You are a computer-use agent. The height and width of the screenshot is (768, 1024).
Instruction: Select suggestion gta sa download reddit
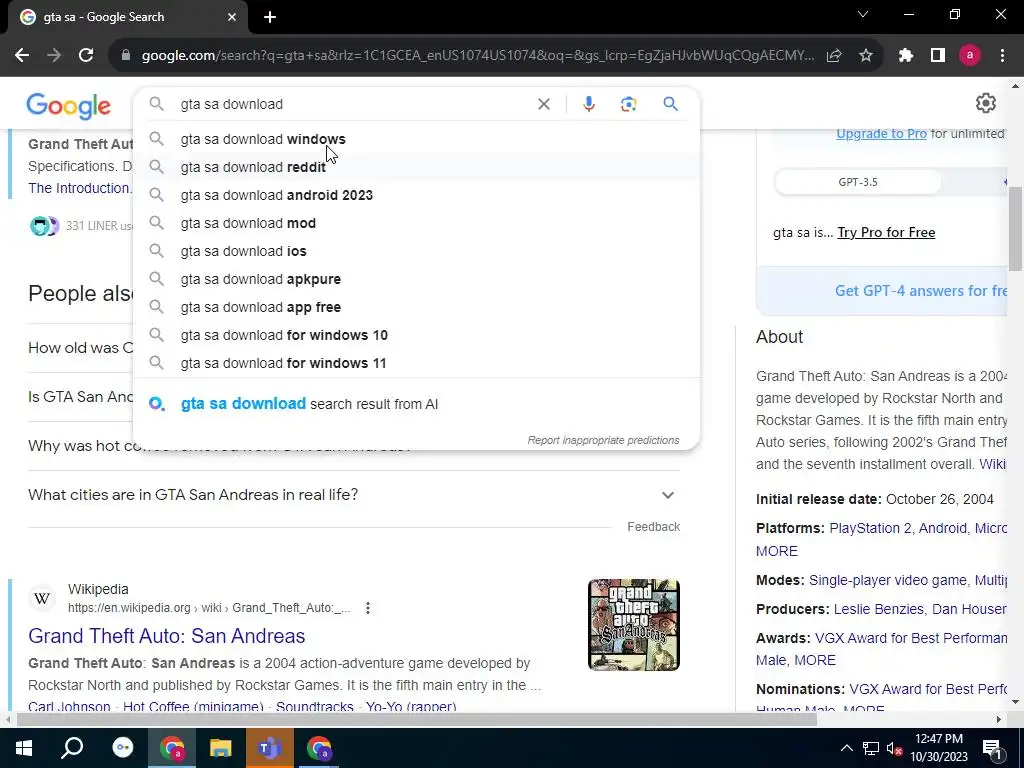click(417, 167)
